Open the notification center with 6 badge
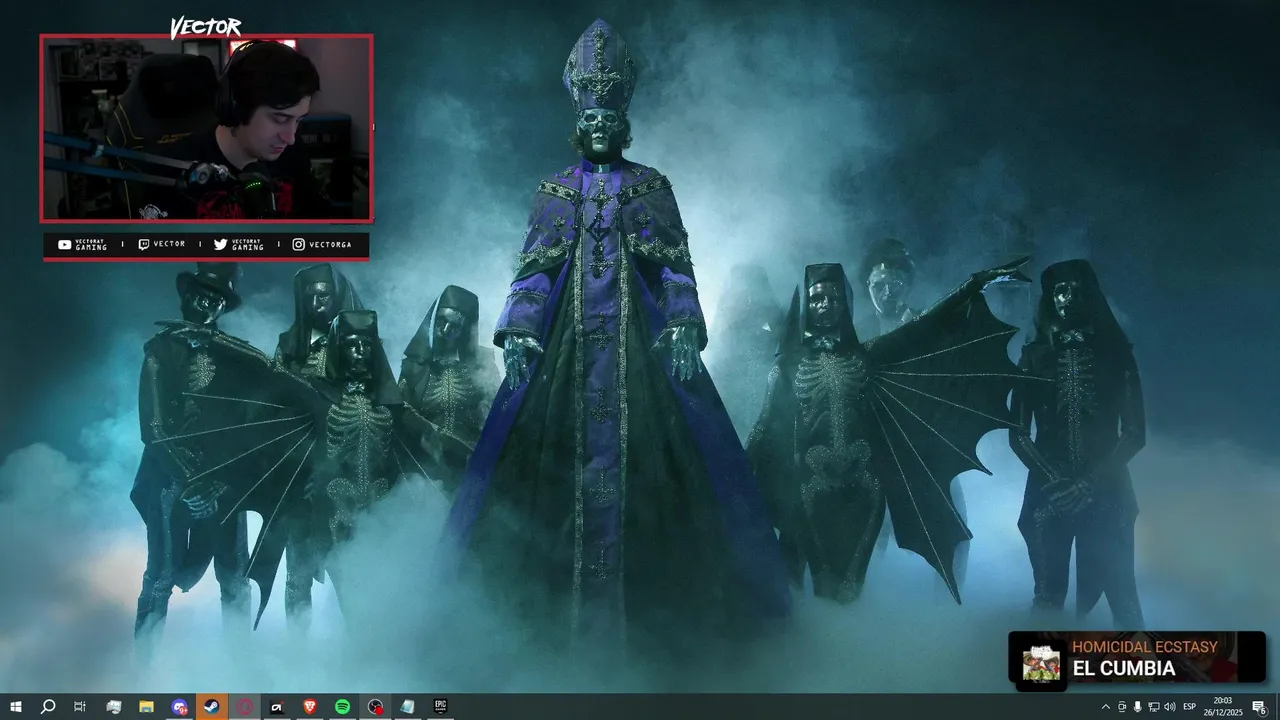The height and width of the screenshot is (720, 1280). 1259,707
